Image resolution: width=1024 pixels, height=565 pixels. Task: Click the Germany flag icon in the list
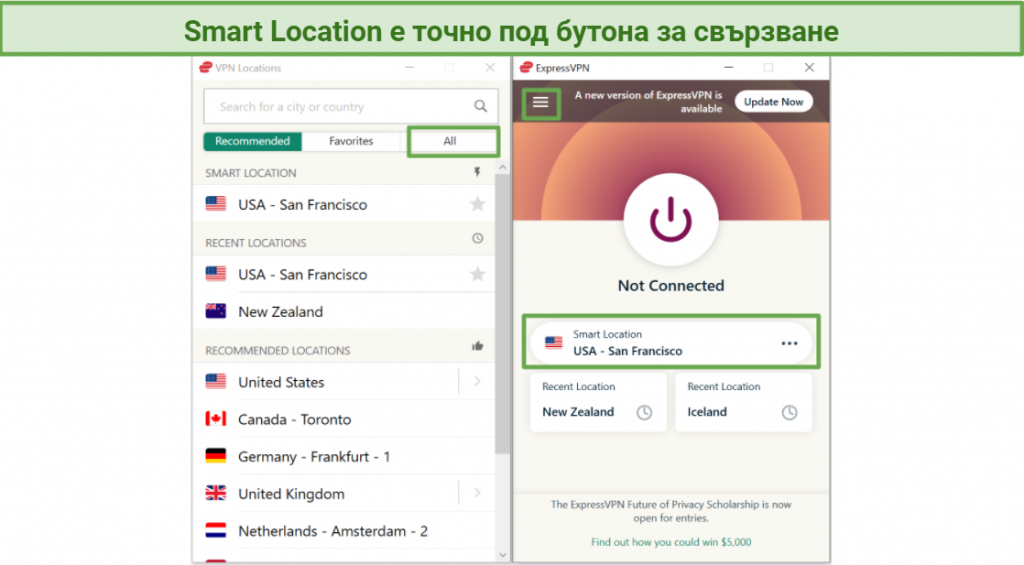(216, 456)
